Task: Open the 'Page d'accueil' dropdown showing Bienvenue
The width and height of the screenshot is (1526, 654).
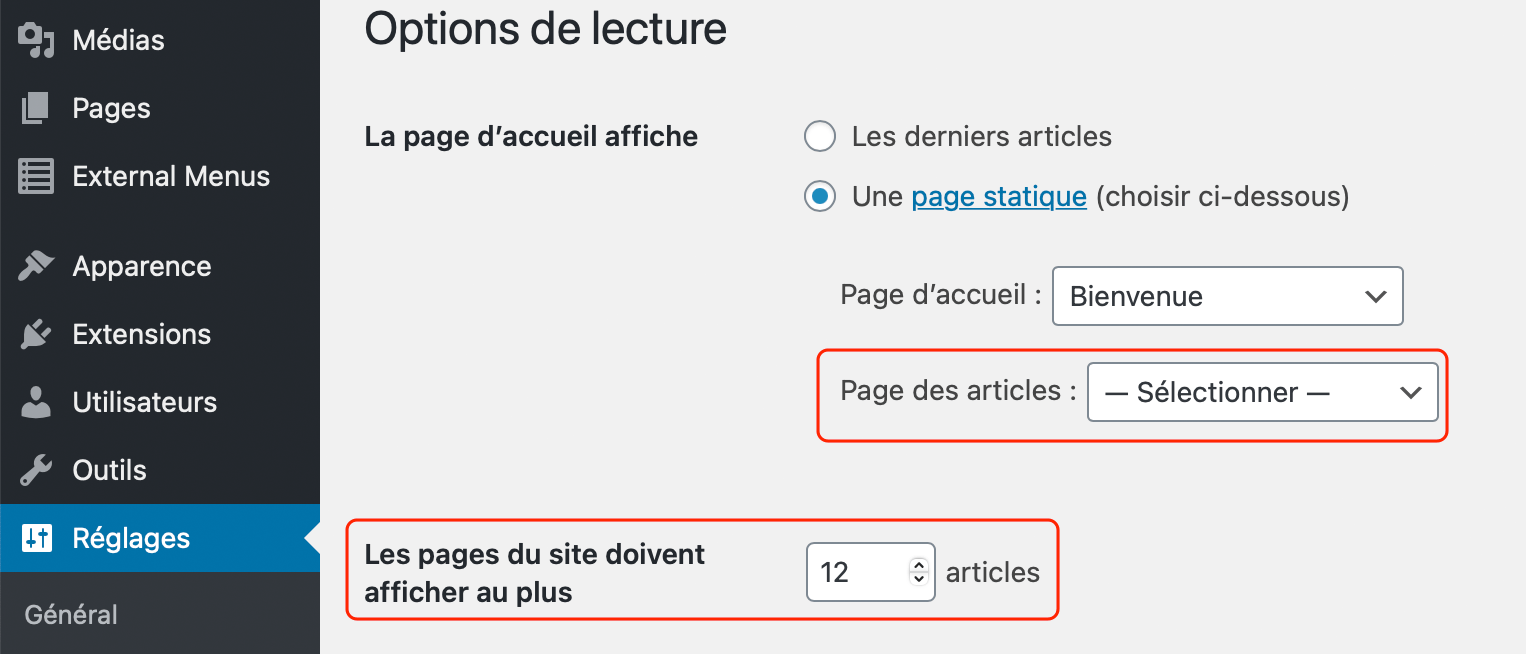Action: coord(1227,296)
